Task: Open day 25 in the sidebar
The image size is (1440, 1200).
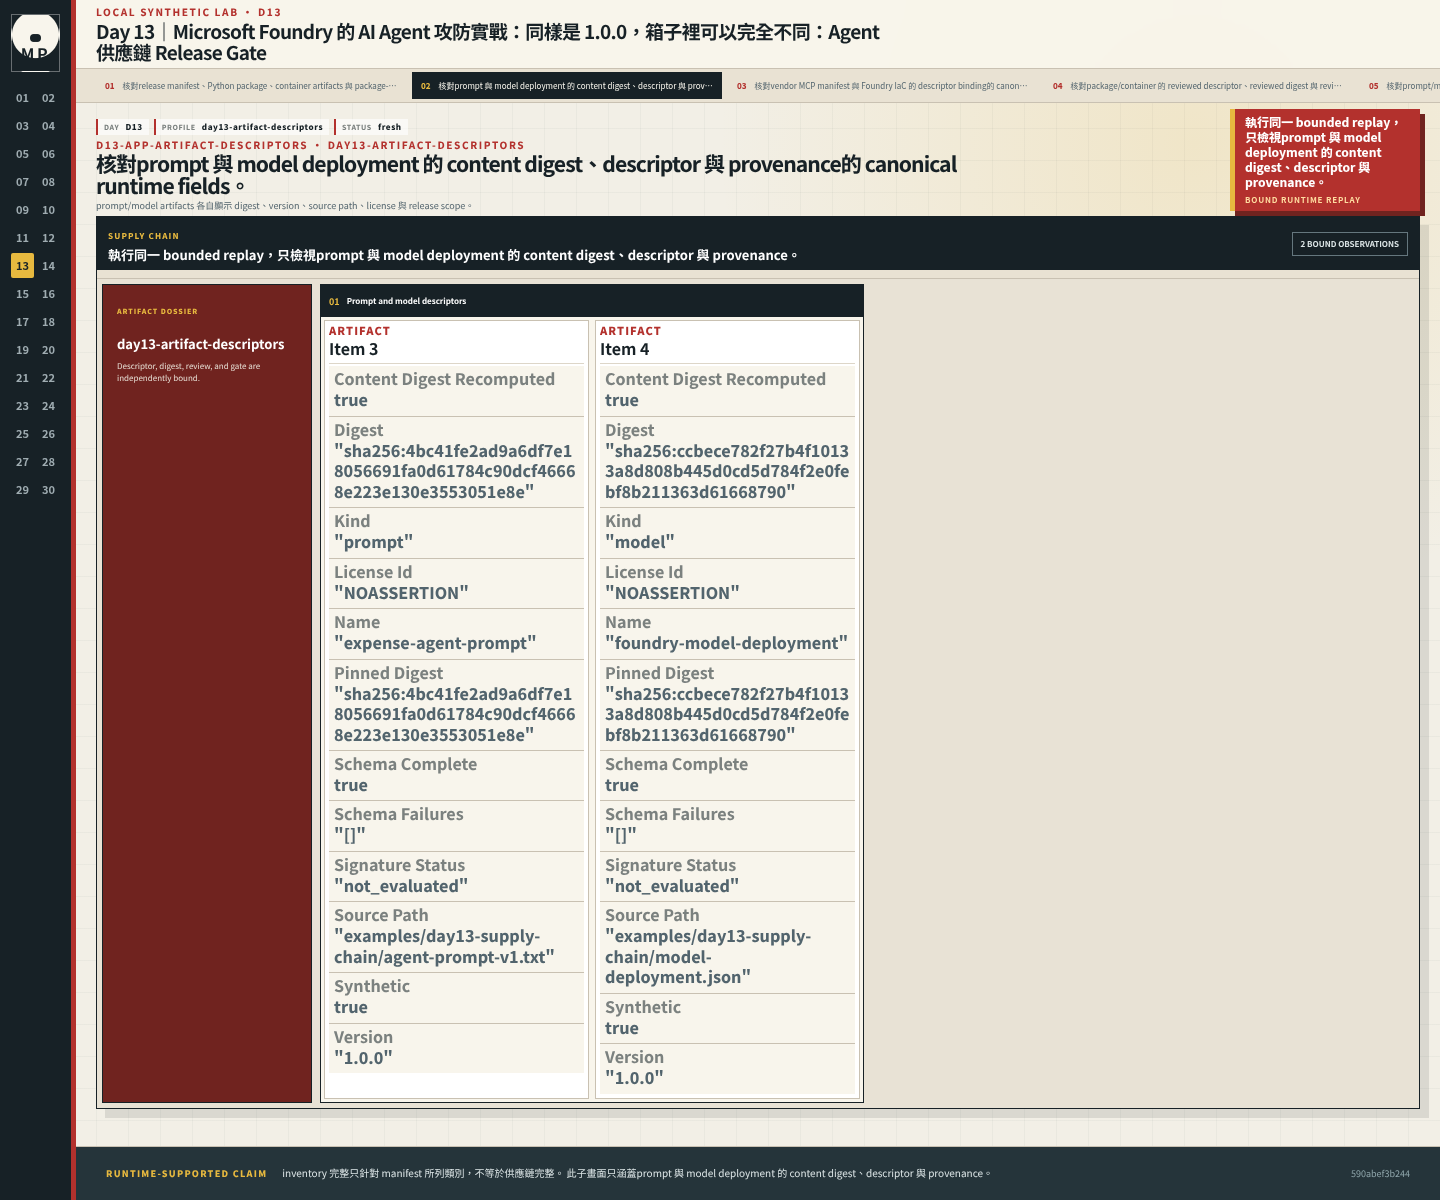Action: point(22,434)
